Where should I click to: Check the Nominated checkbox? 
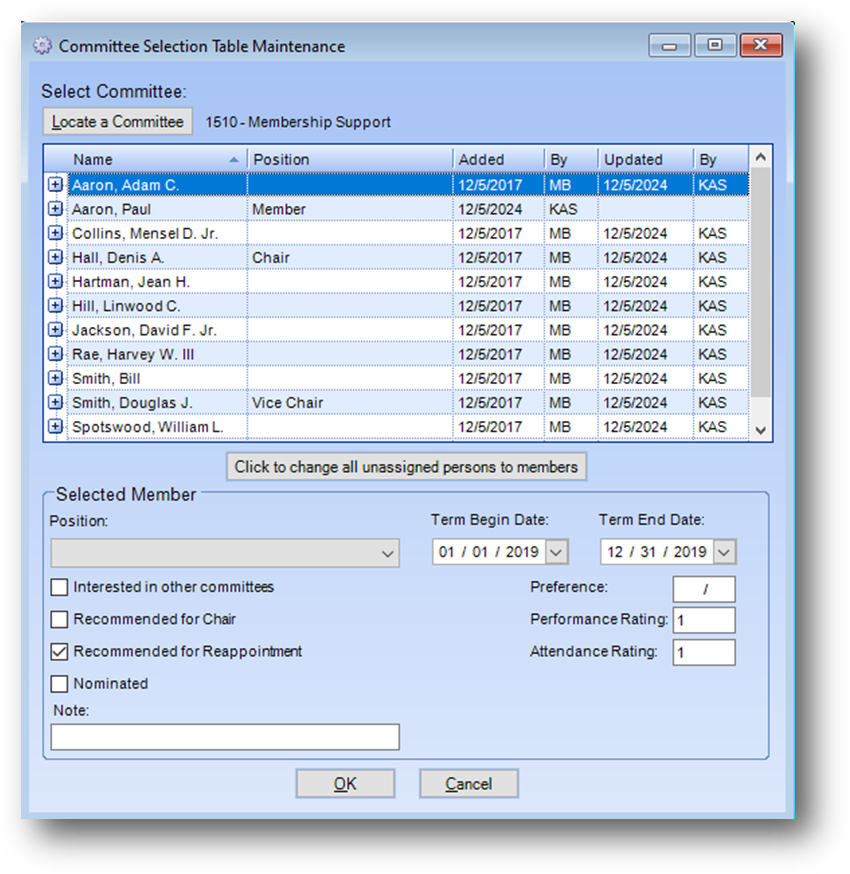[59, 684]
